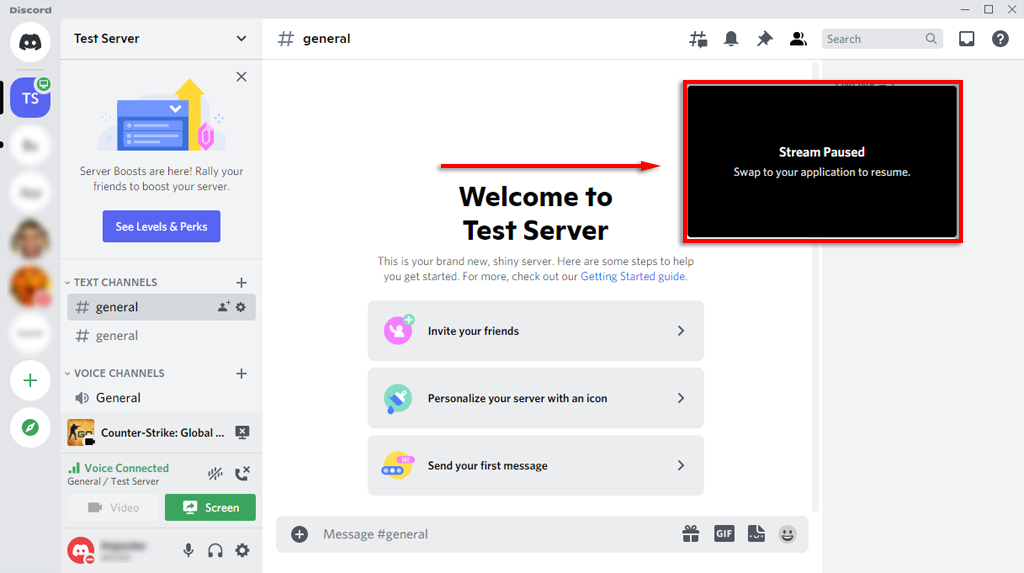Deafen with the headphones icon
Image resolution: width=1024 pixels, height=573 pixels.
tap(215, 550)
